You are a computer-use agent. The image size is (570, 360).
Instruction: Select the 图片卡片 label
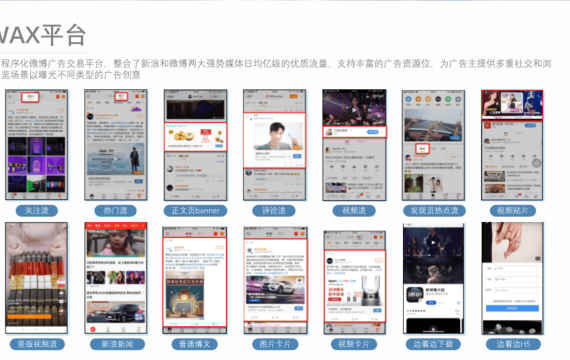[275, 344]
